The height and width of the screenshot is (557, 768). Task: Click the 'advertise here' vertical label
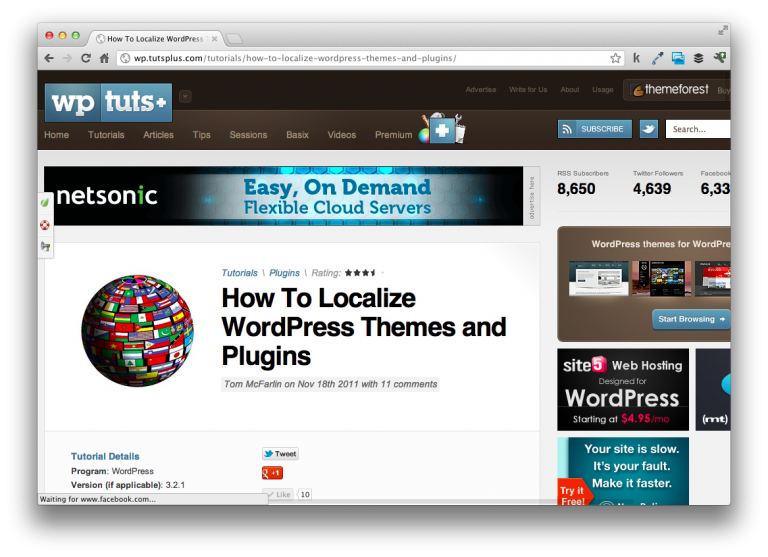point(532,197)
